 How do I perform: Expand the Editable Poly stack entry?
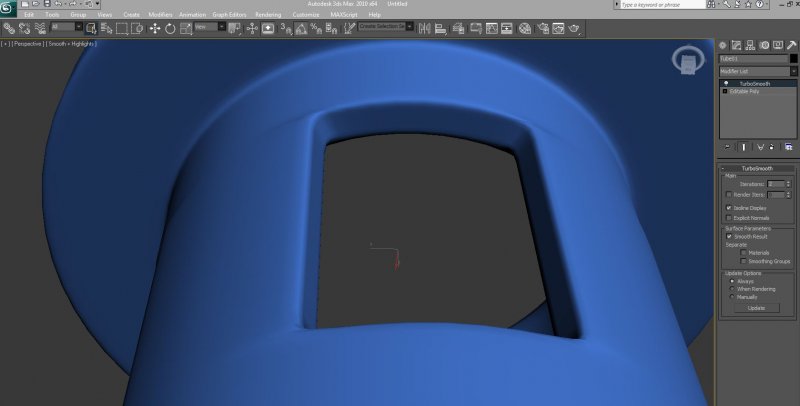[x=724, y=91]
